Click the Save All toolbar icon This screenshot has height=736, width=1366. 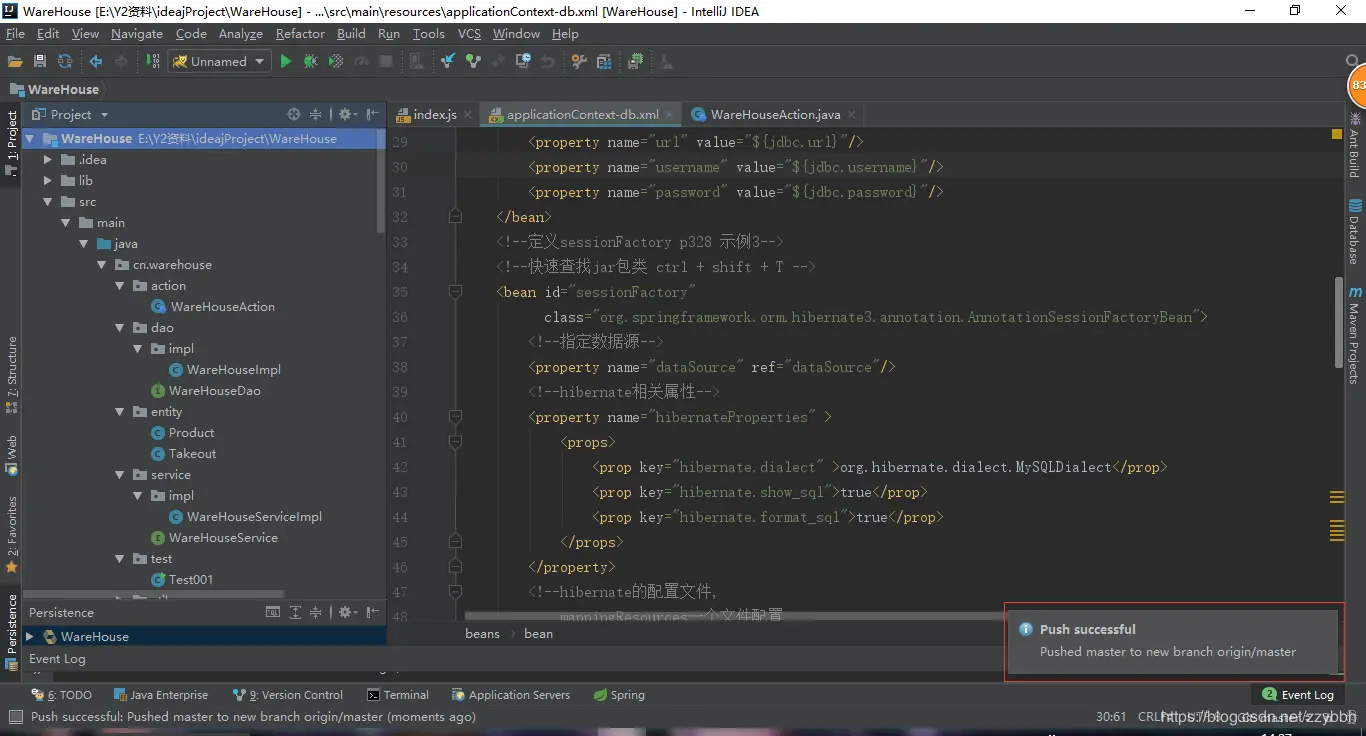(x=40, y=61)
